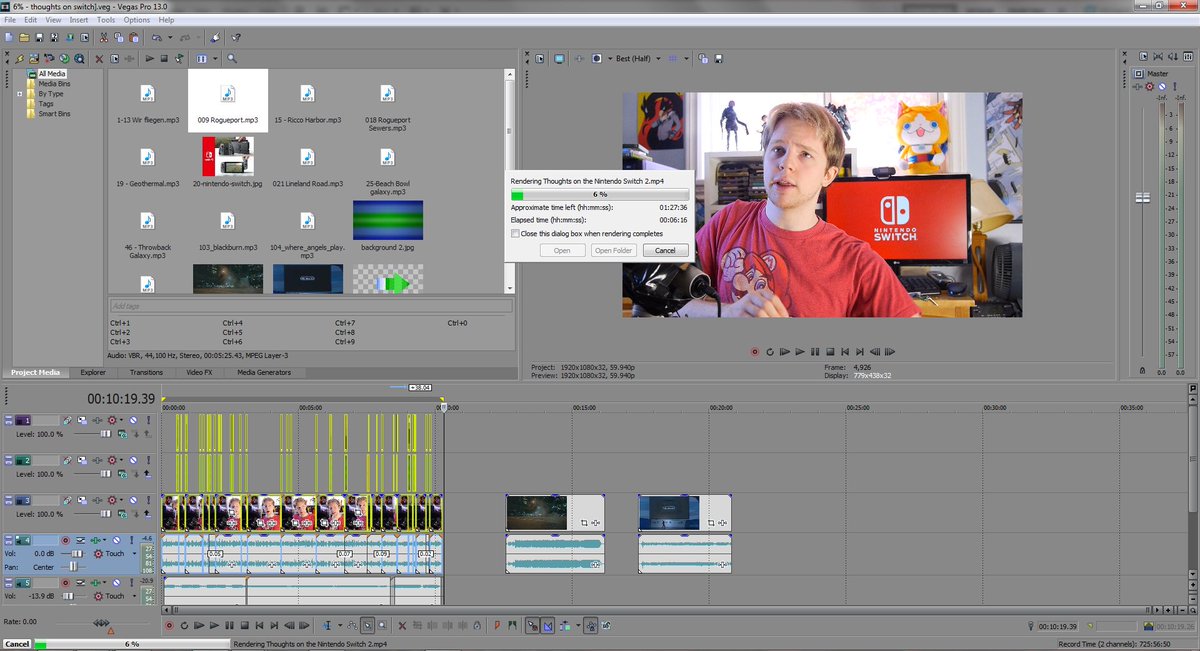Click the Insert Marker orange flag icon

(x=497, y=626)
